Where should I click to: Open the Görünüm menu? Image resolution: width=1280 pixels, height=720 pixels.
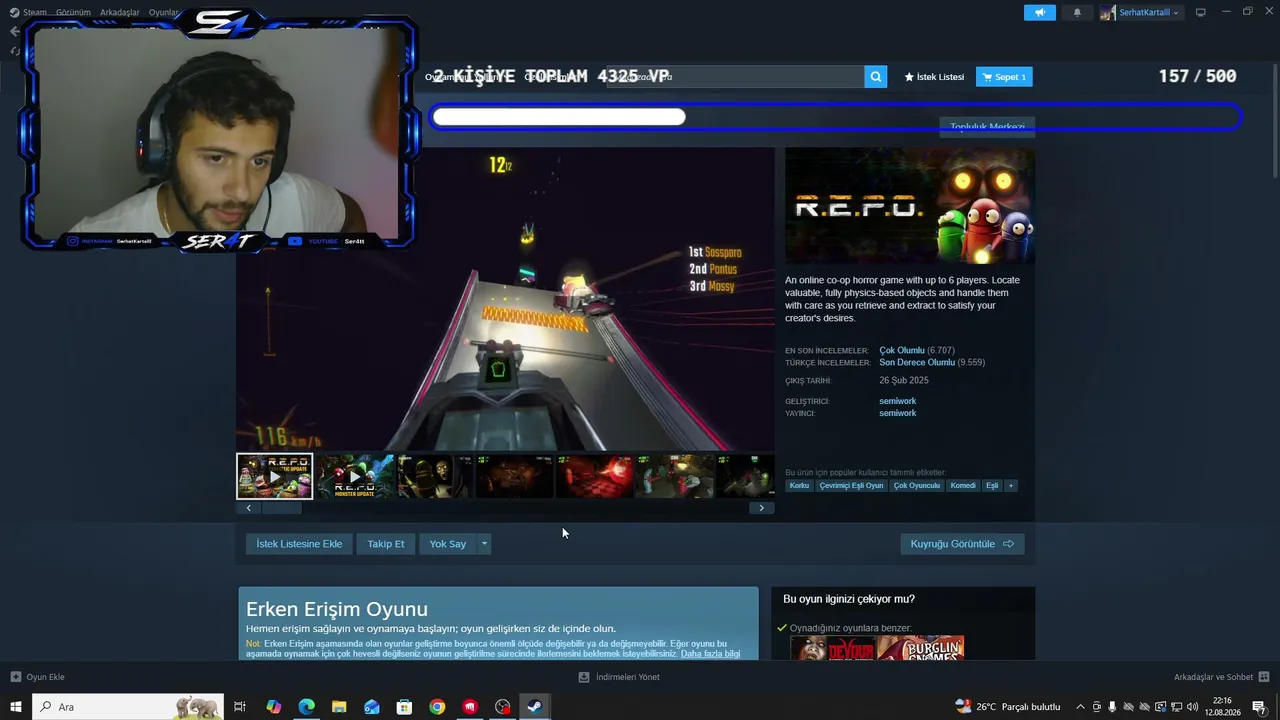coord(73,13)
